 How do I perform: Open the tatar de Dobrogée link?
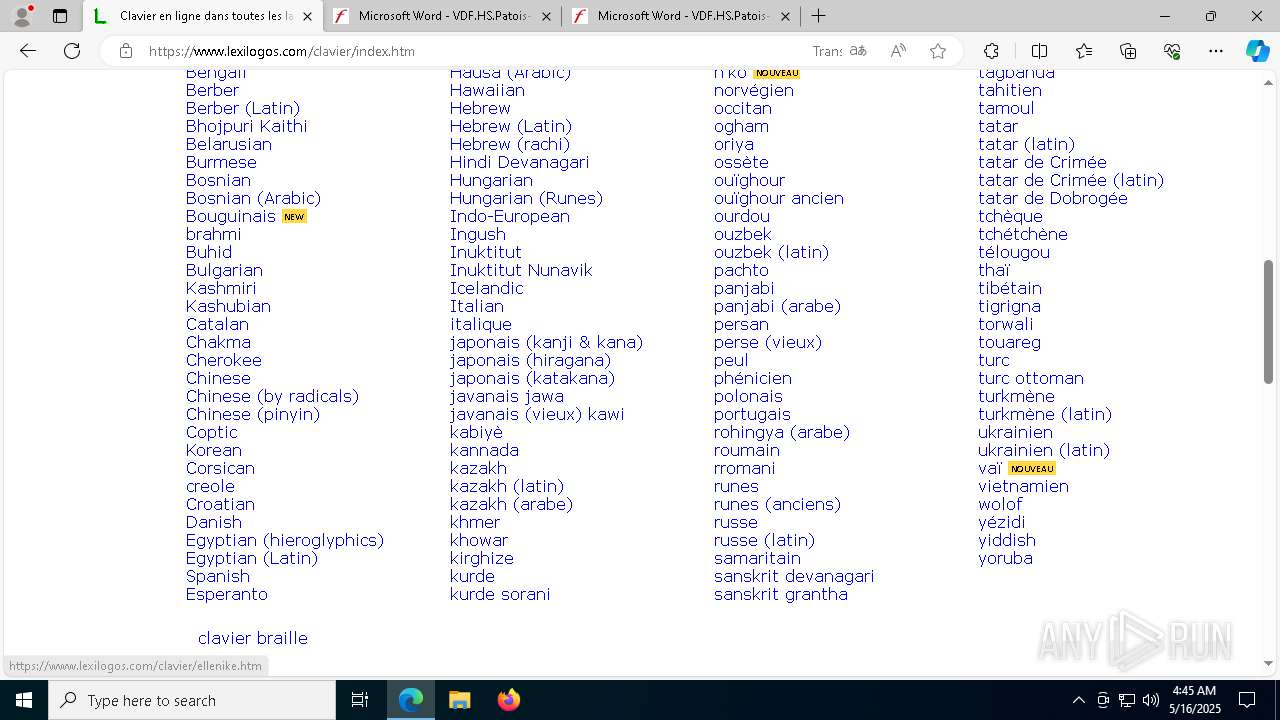(x=1053, y=198)
